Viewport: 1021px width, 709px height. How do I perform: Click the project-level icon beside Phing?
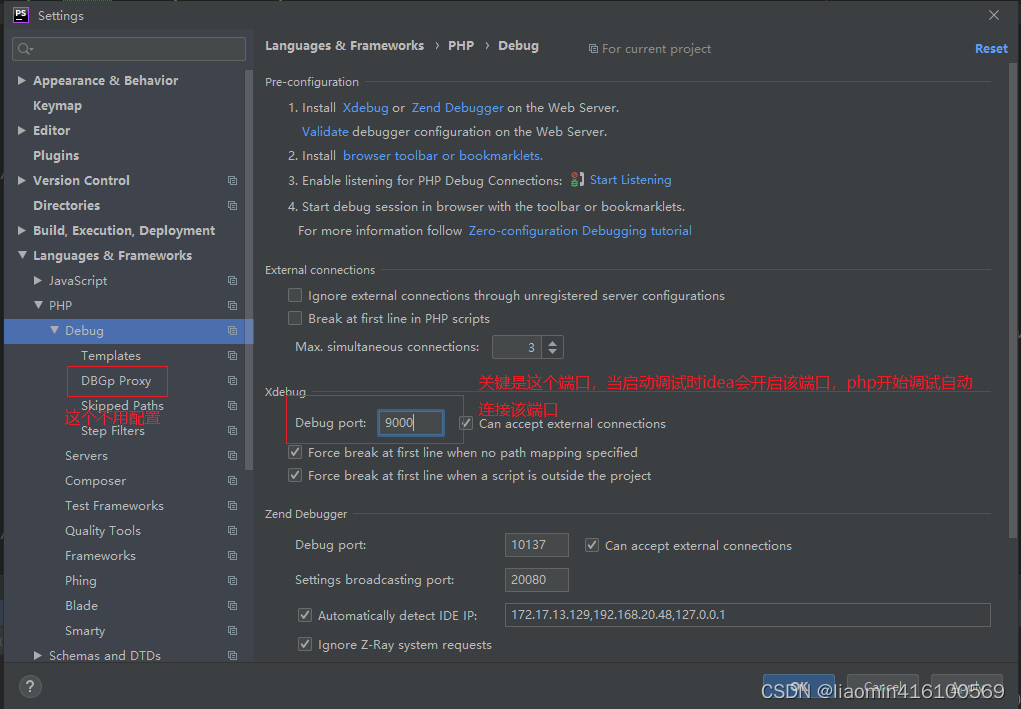[232, 580]
